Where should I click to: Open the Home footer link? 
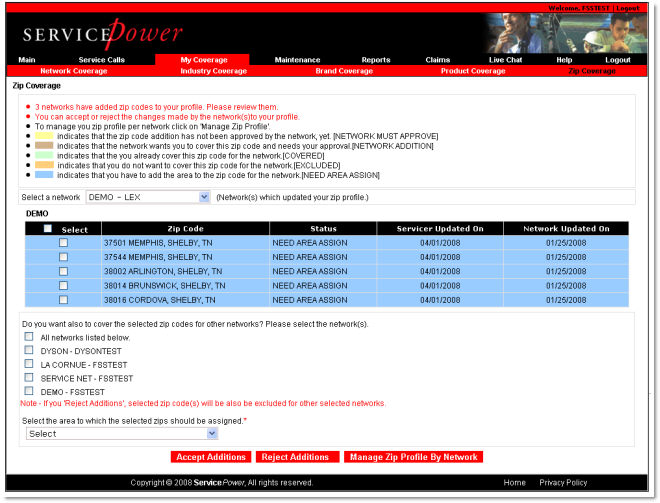514,482
